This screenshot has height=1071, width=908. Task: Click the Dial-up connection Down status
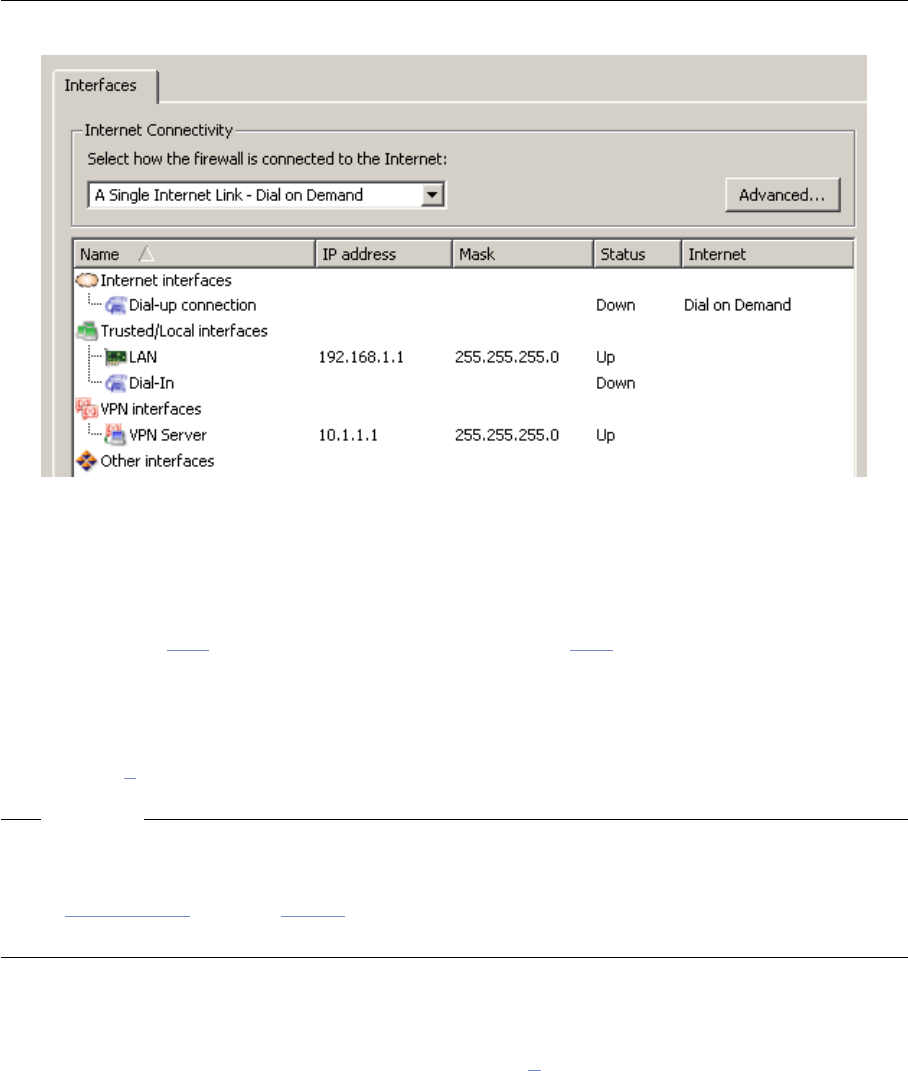tap(616, 305)
